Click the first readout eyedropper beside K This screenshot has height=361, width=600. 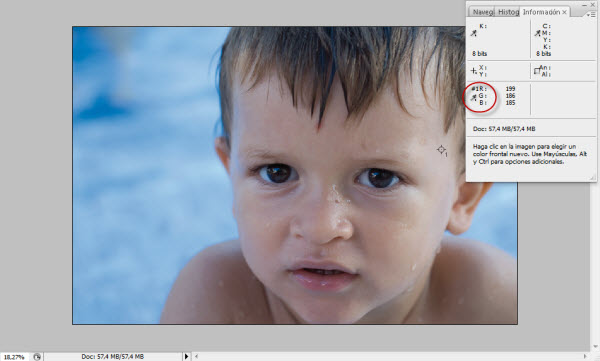[x=474, y=33]
